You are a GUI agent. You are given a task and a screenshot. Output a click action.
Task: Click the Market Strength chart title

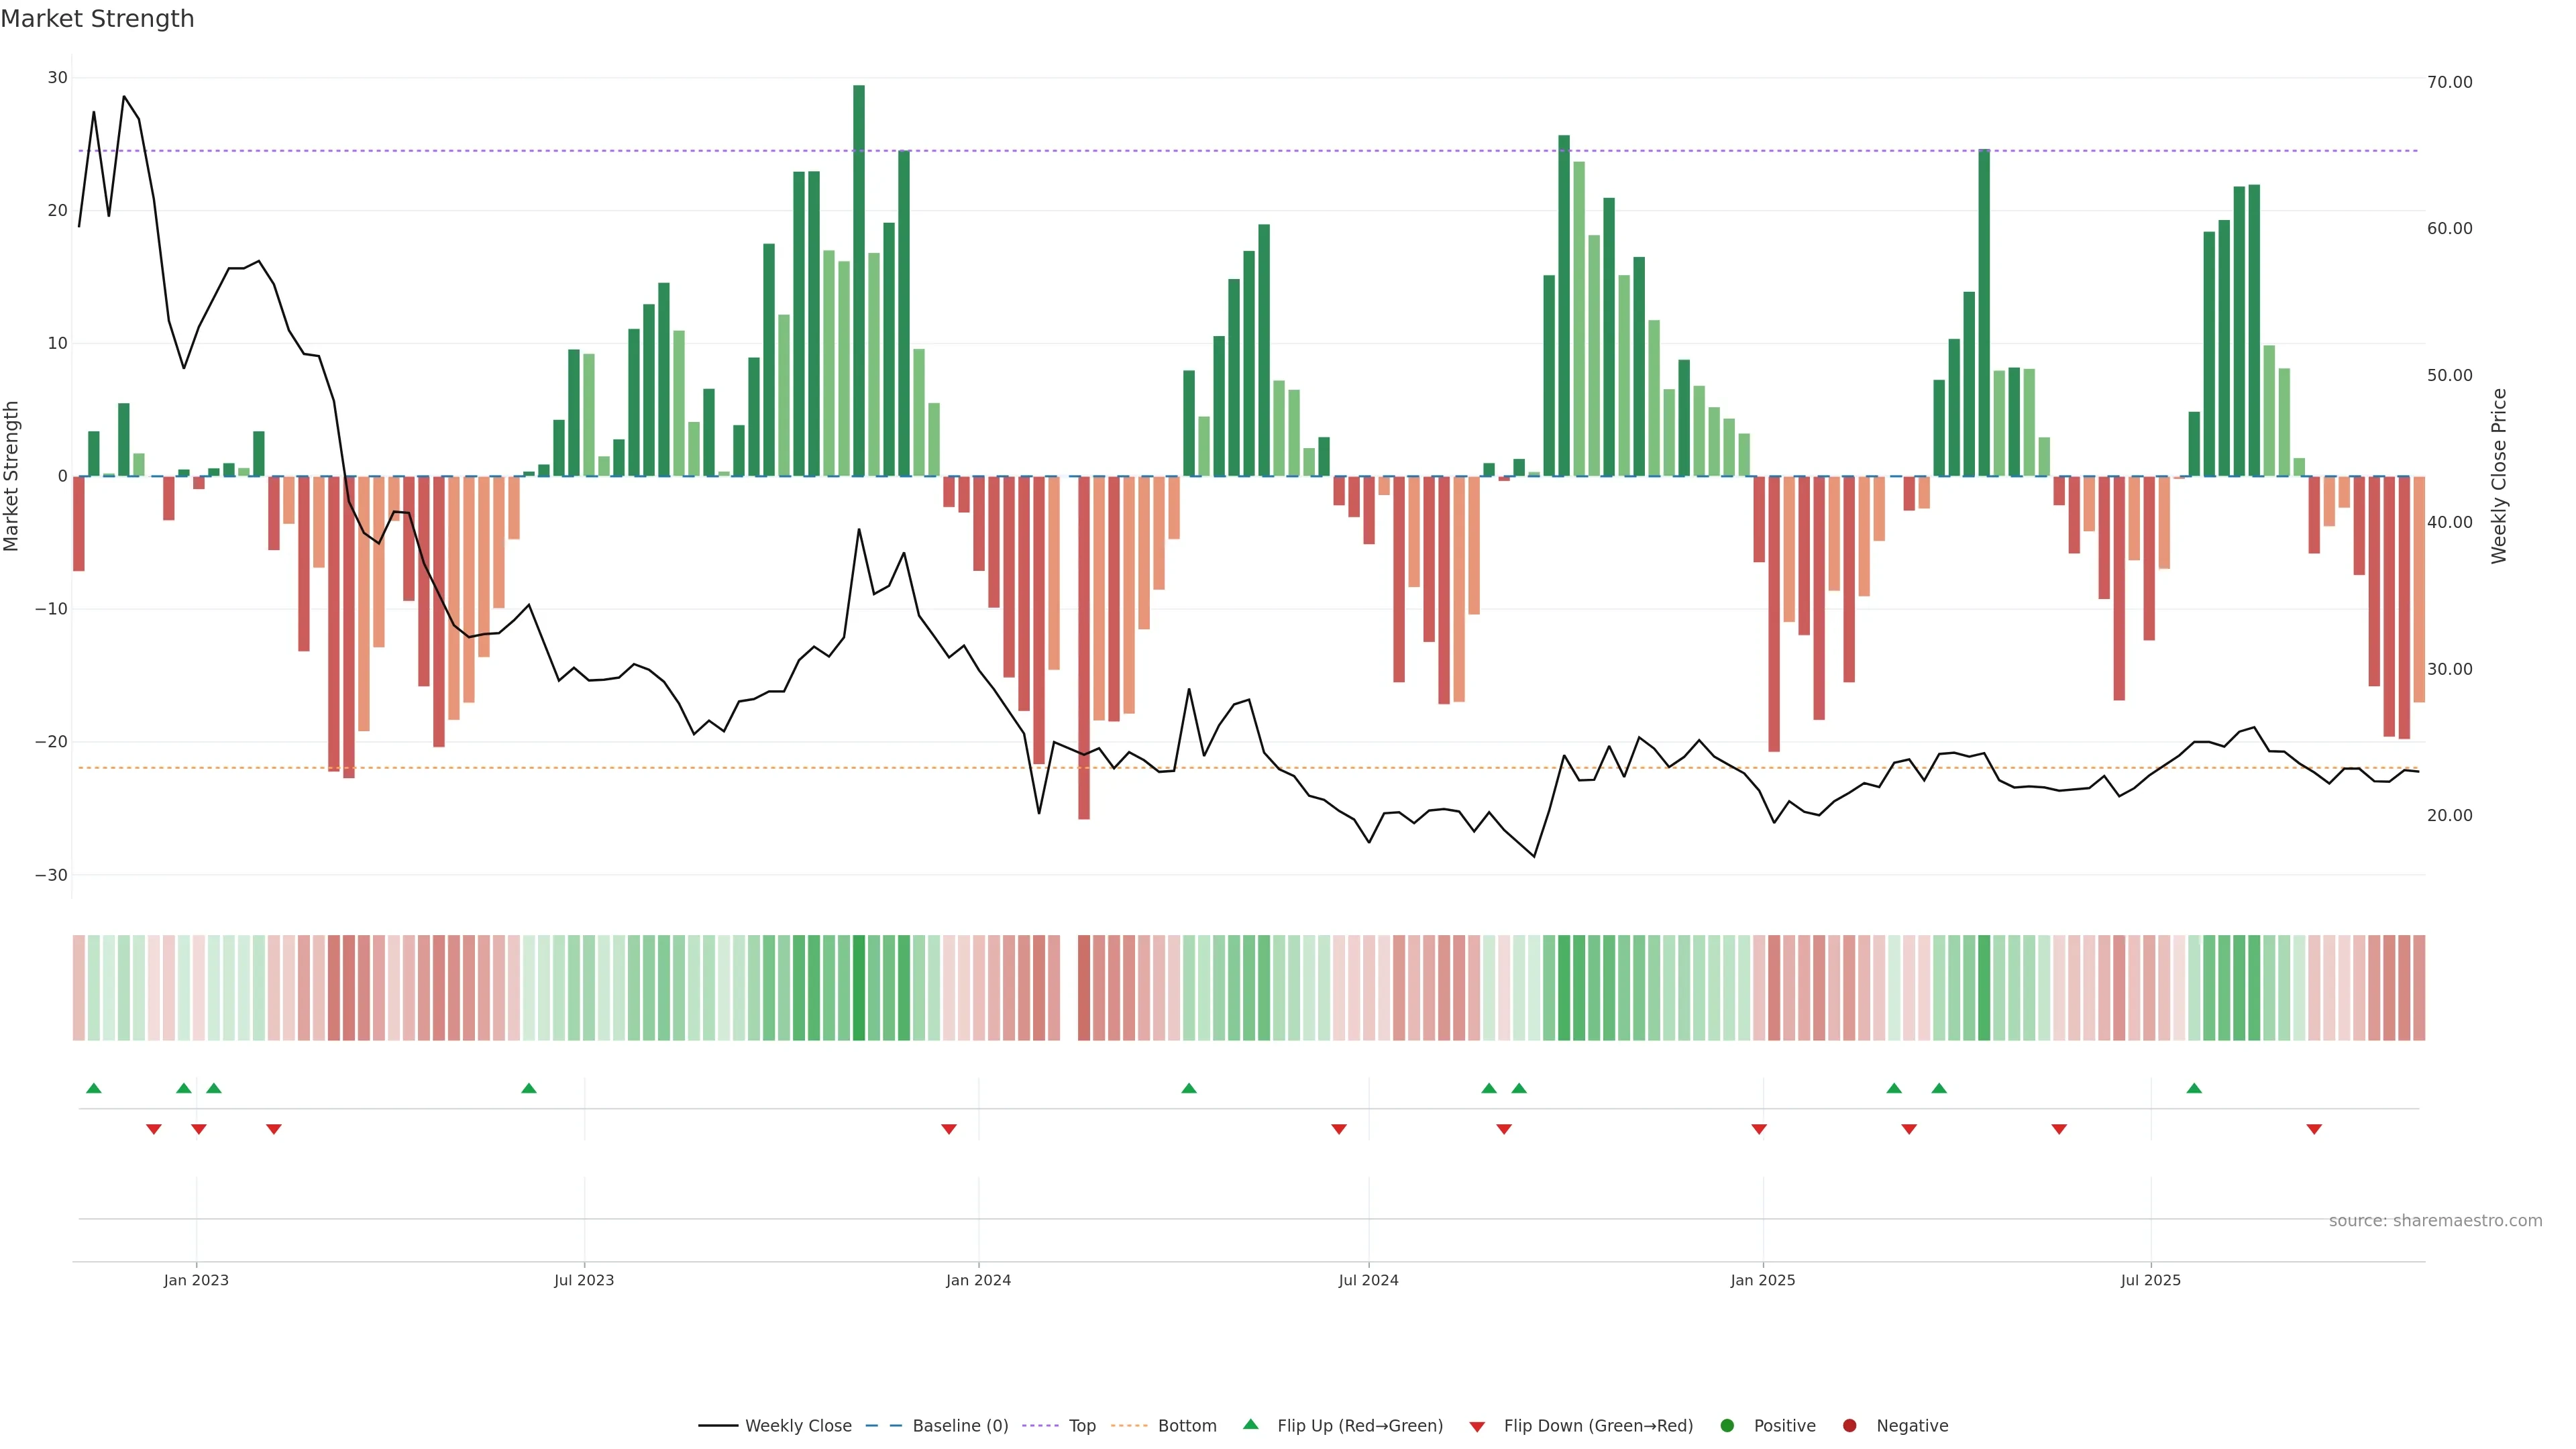click(x=97, y=19)
